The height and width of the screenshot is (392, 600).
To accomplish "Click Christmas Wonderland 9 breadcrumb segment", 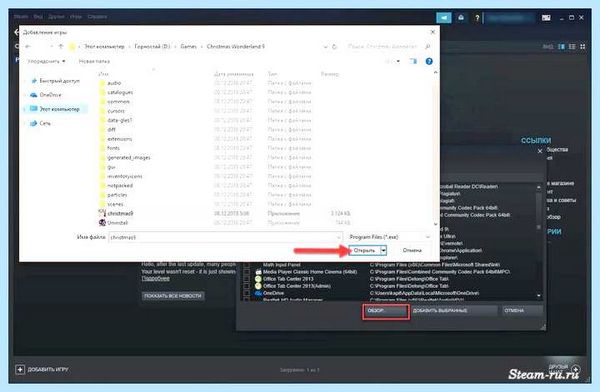I will pyautogui.click(x=235, y=46).
